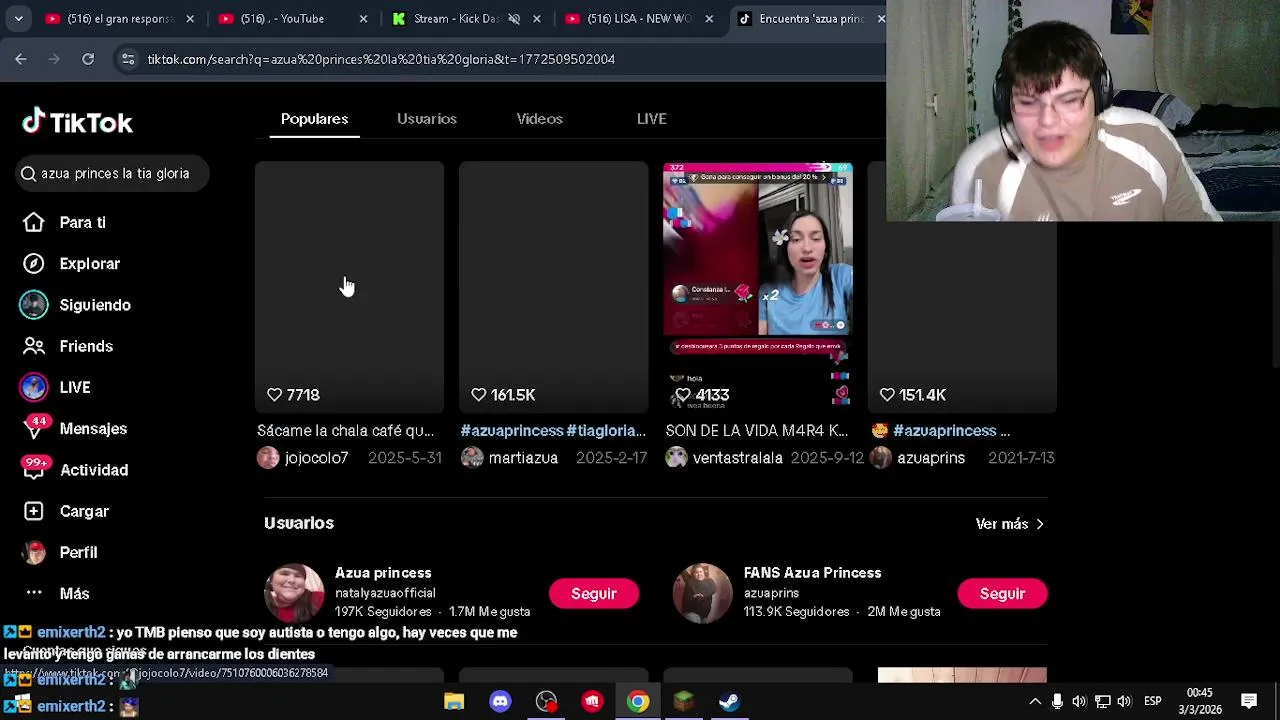This screenshot has height=720, width=1280.
Task: Click martiazua avatar under second video
Action: [472, 458]
